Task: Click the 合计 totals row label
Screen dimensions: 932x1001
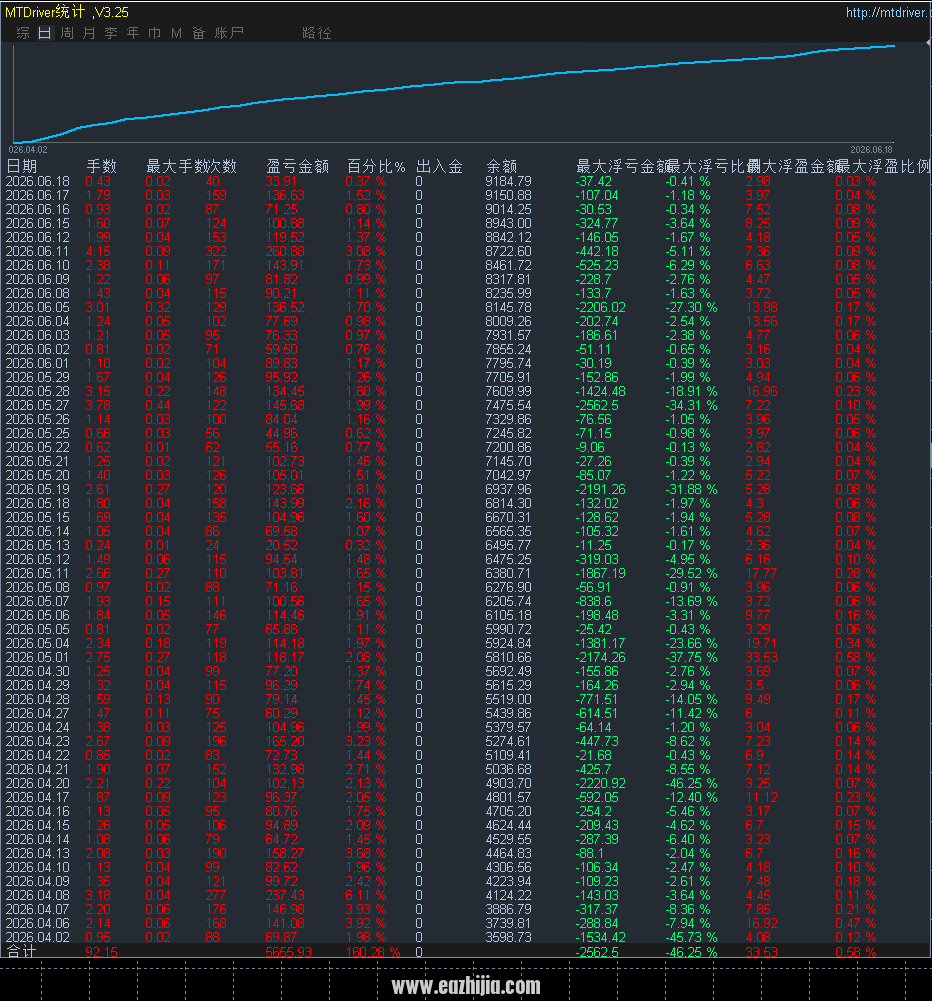Action: pos(22,951)
